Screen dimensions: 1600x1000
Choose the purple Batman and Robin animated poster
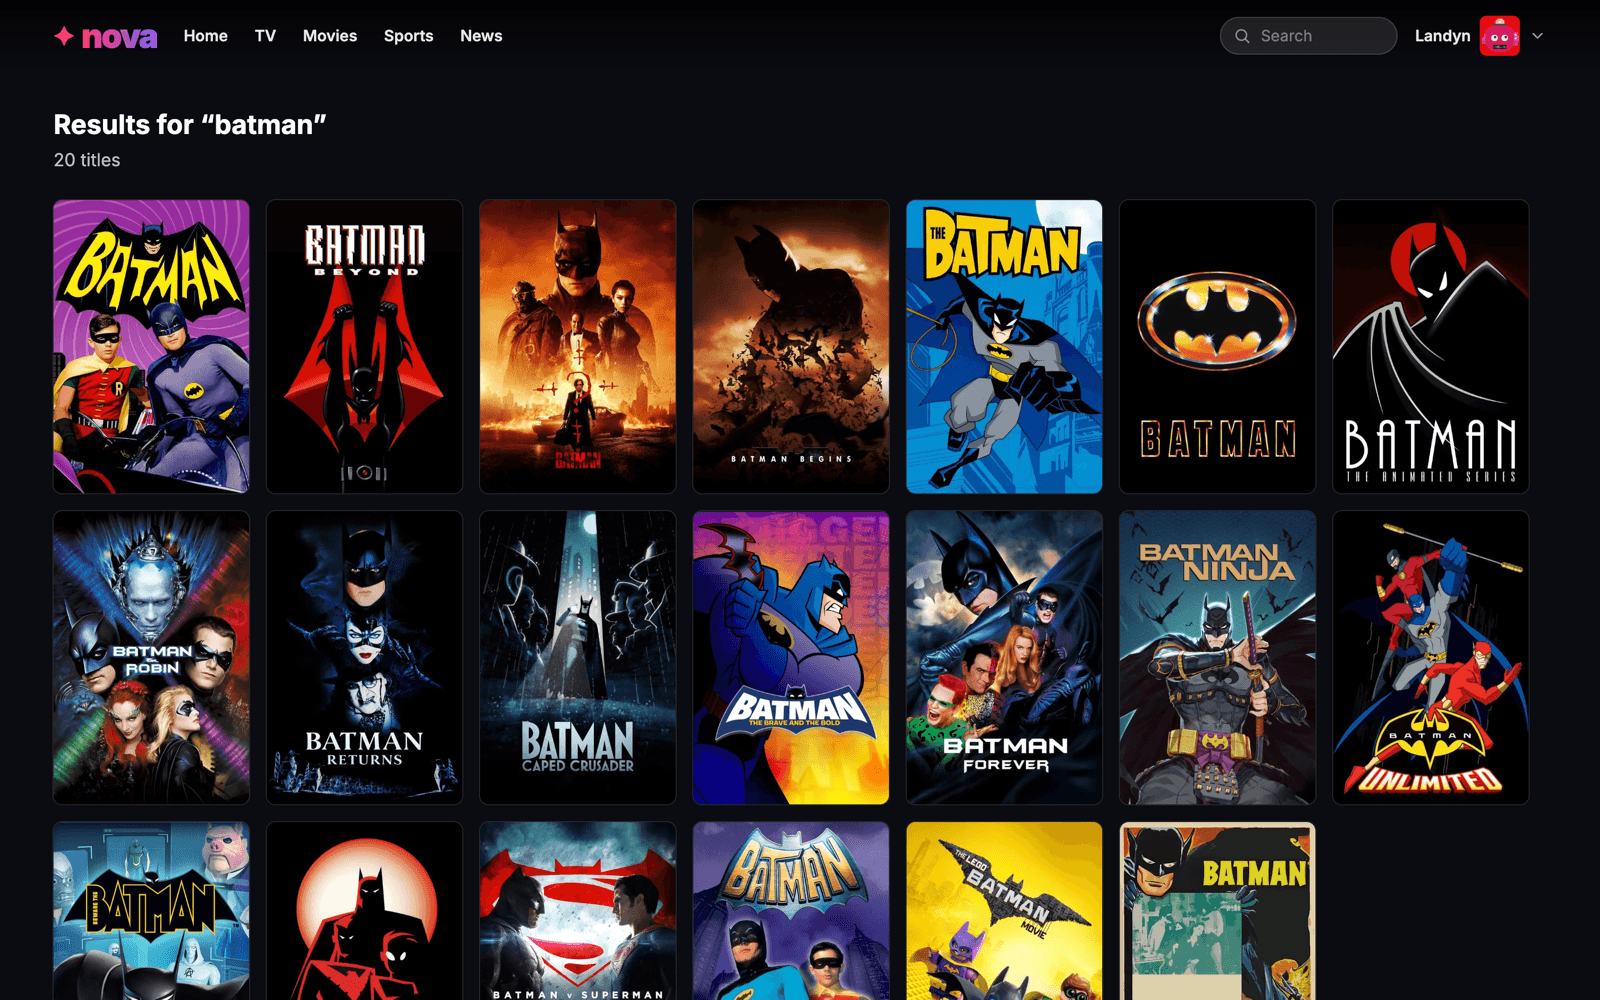[791, 911]
